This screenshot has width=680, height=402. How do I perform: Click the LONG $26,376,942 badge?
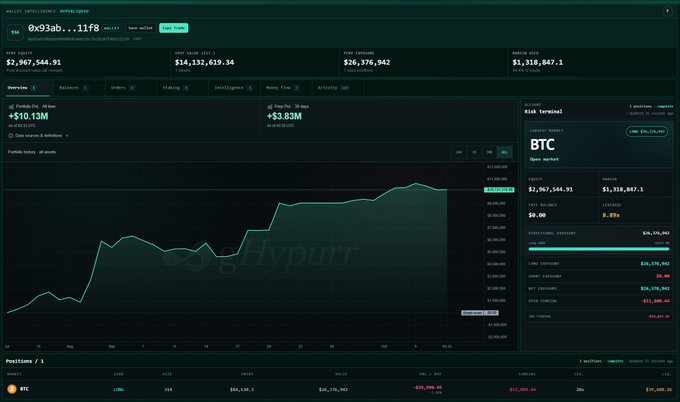coord(647,131)
